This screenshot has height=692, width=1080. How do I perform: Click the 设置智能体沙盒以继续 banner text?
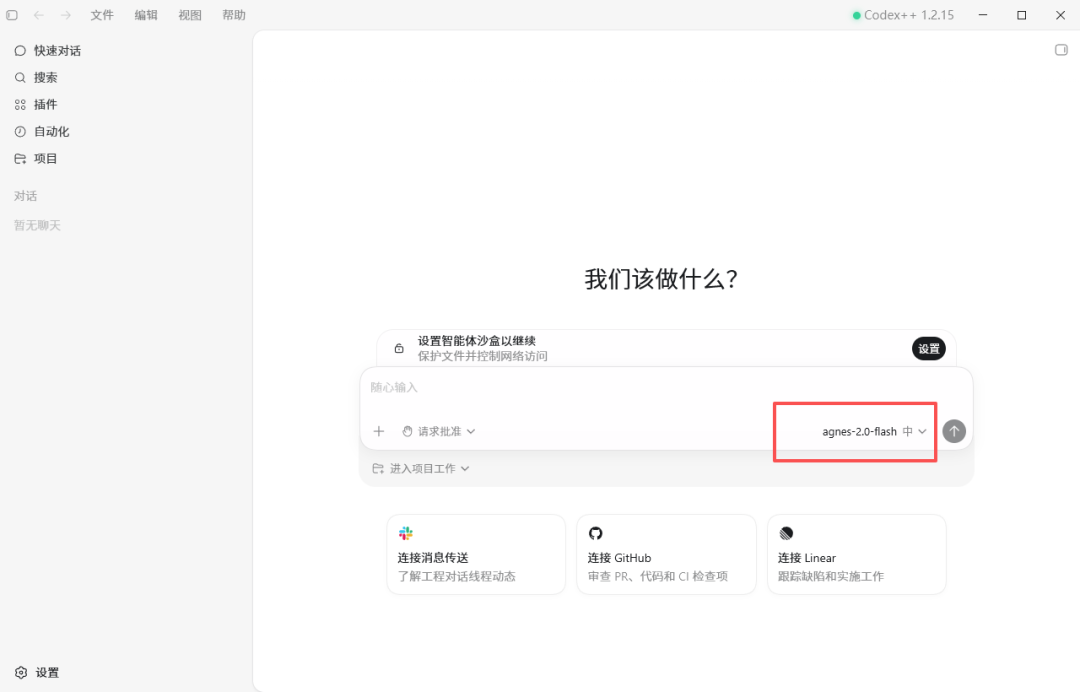point(477,341)
